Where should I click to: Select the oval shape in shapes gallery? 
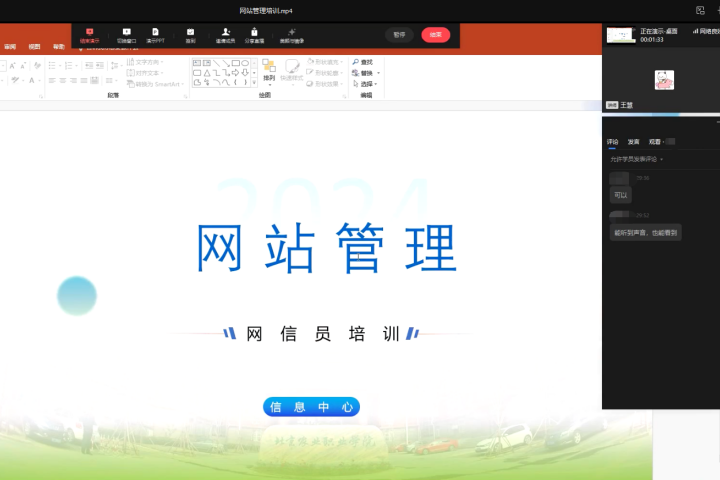coord(245,62)
